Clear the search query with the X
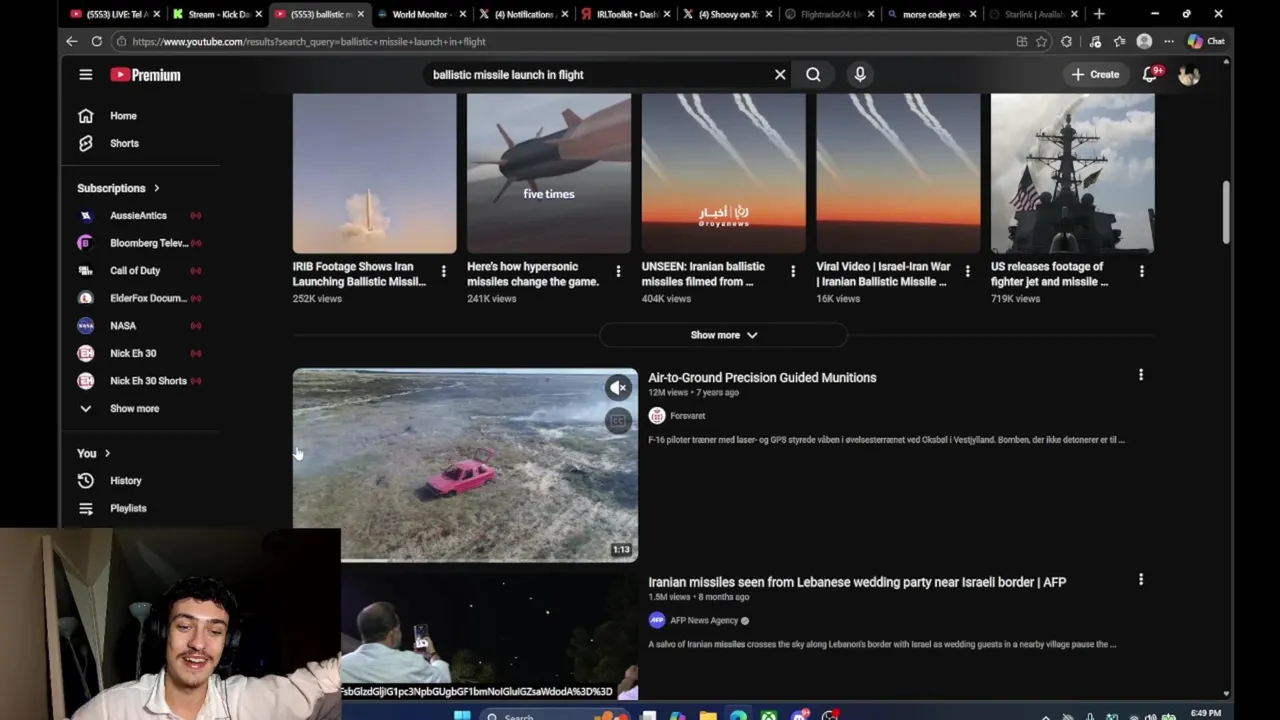 pos(780,74)
